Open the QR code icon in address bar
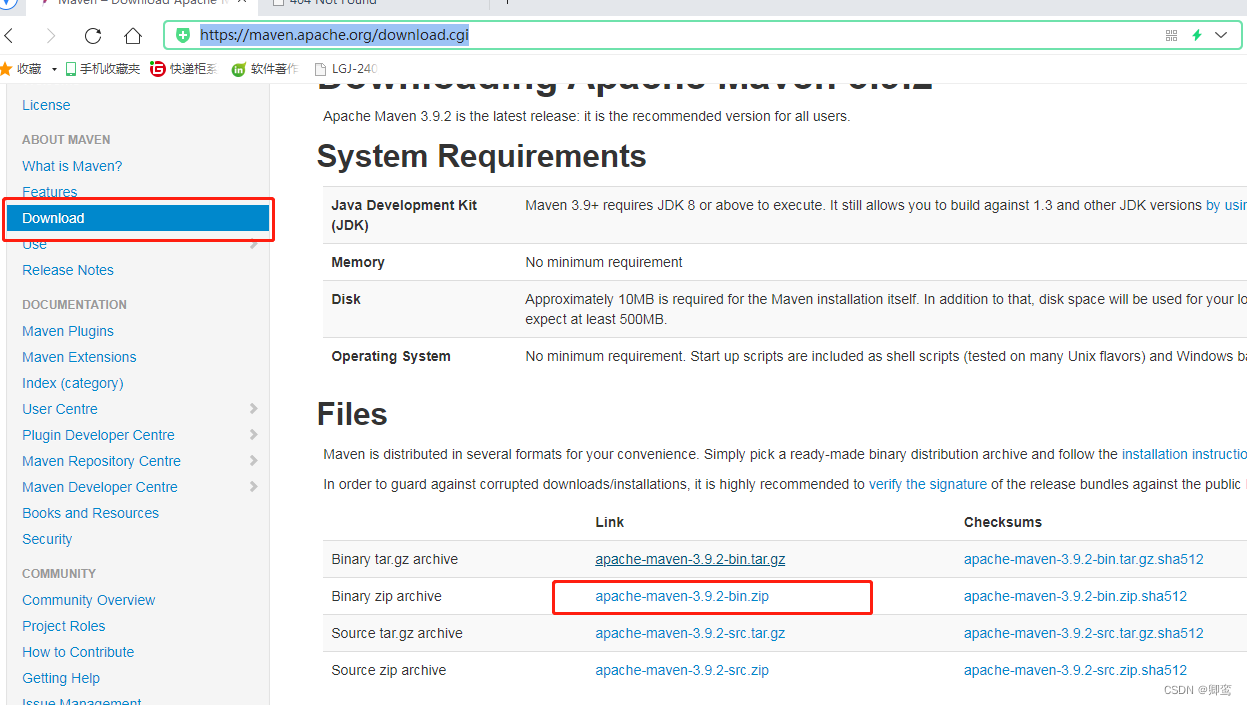Viewport: 1247px width, 705px height. [x=1170, y=35]
